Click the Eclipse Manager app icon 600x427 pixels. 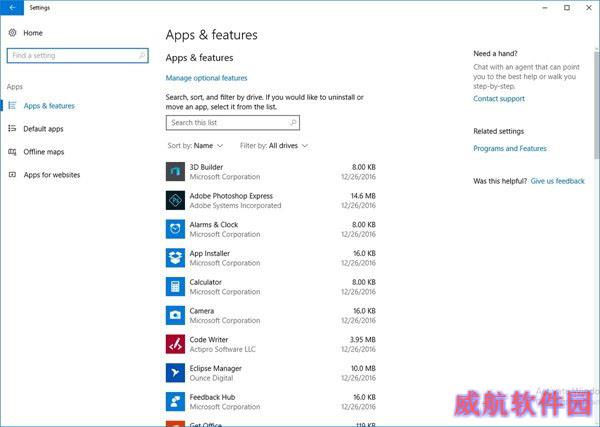(175, 373)
